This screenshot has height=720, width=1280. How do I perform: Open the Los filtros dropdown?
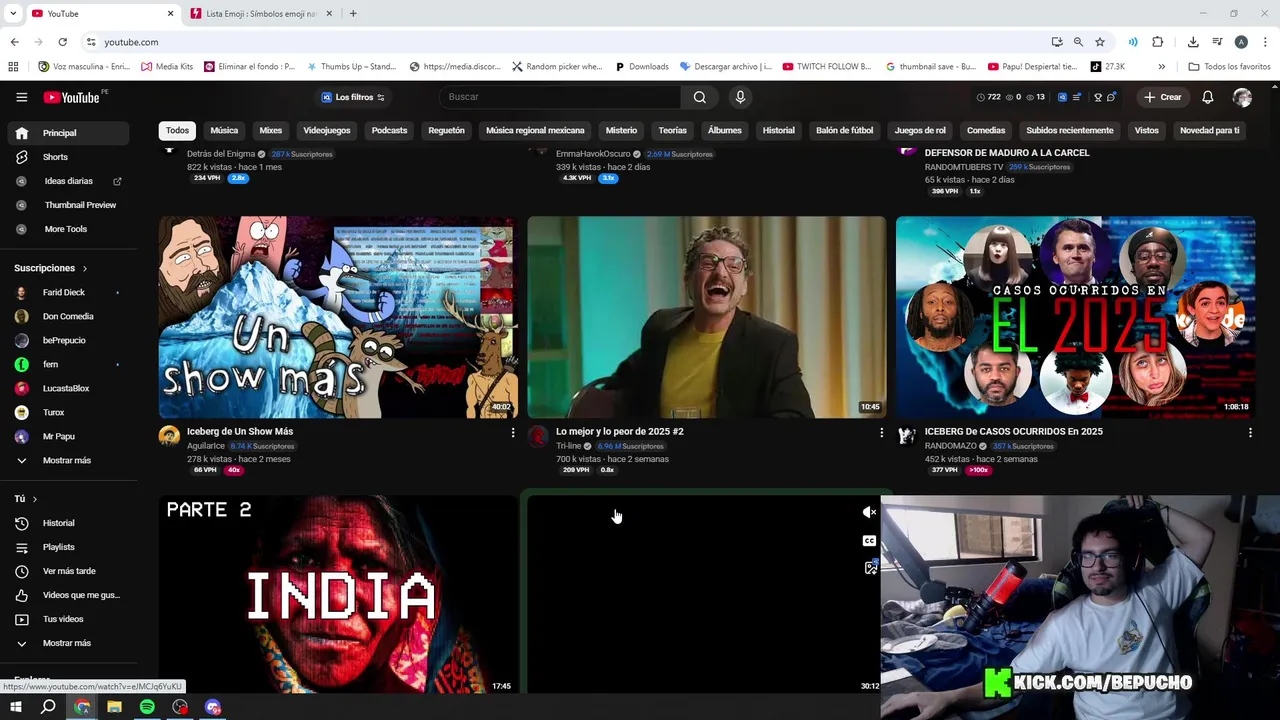pos(353,97)
